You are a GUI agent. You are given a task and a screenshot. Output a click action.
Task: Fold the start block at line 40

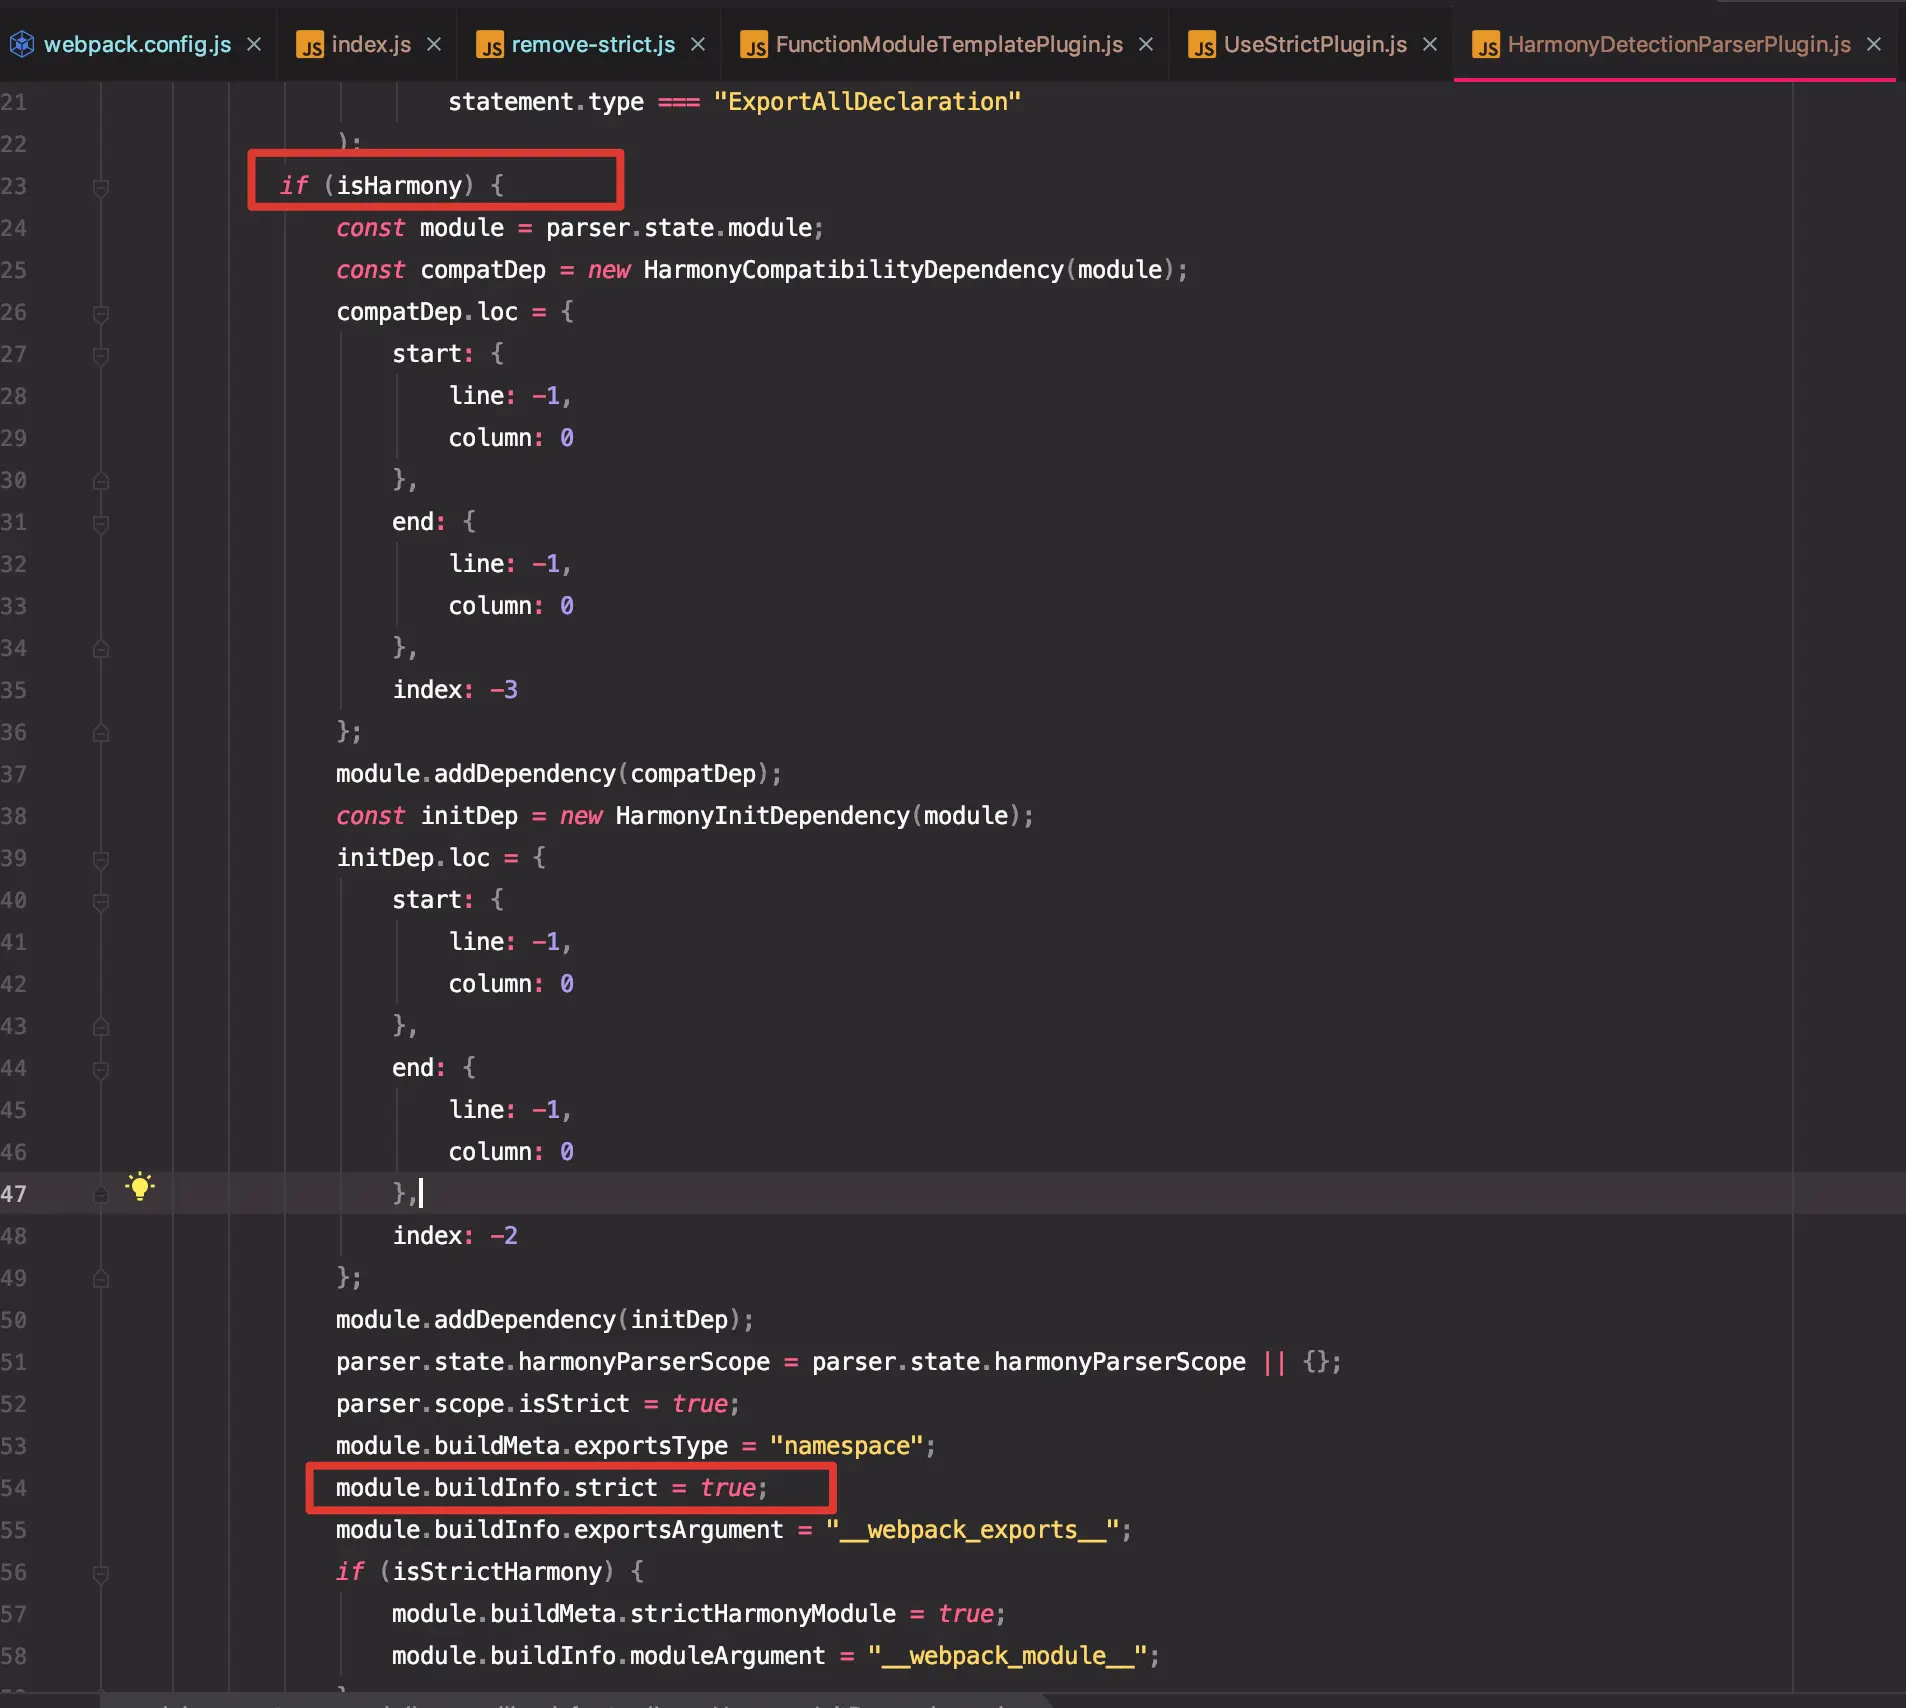[101, 901]
